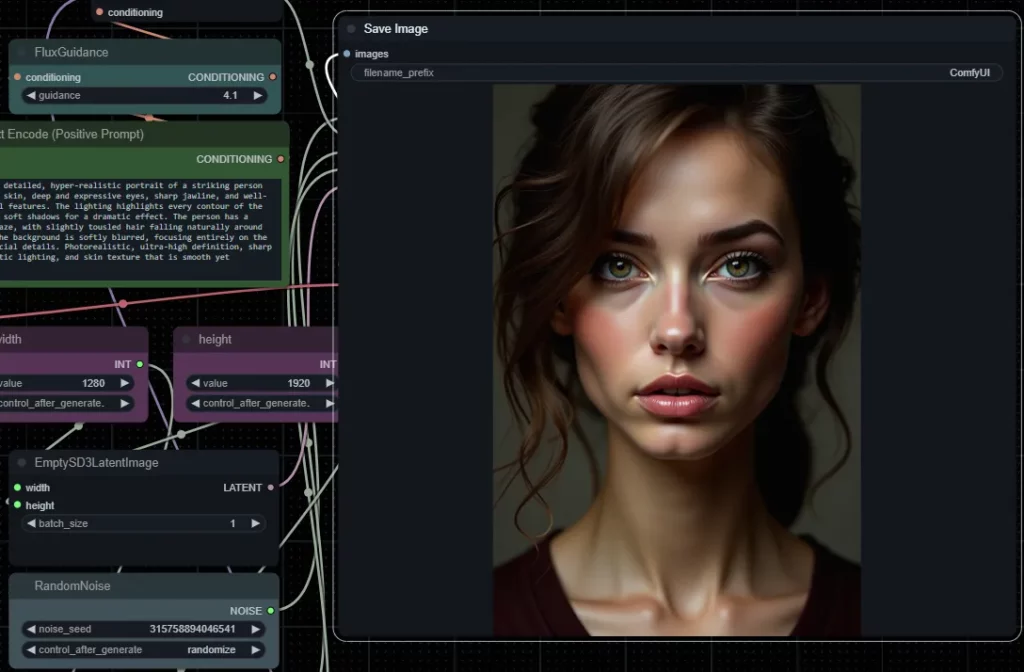Click the CONDITIONING output port on FluxGuidance
This screenshot has width=1024, height=672.
pos(272,77)
